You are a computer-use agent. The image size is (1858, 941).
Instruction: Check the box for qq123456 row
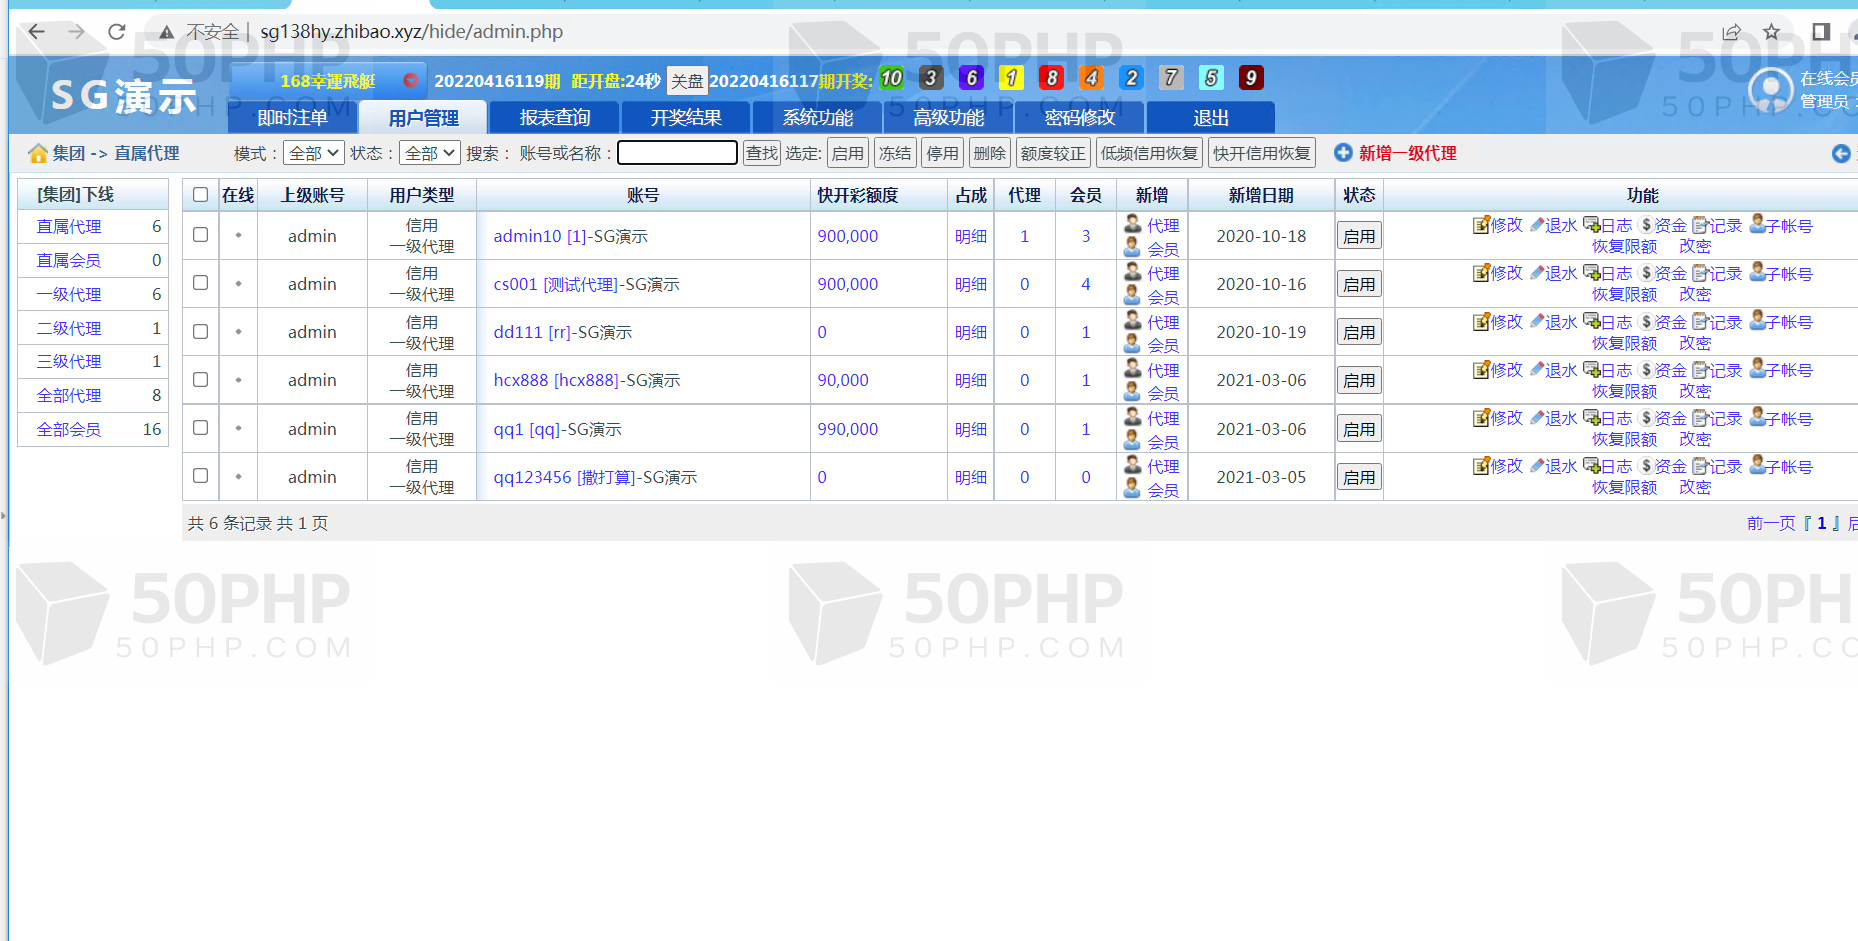[x=201, y=476]
